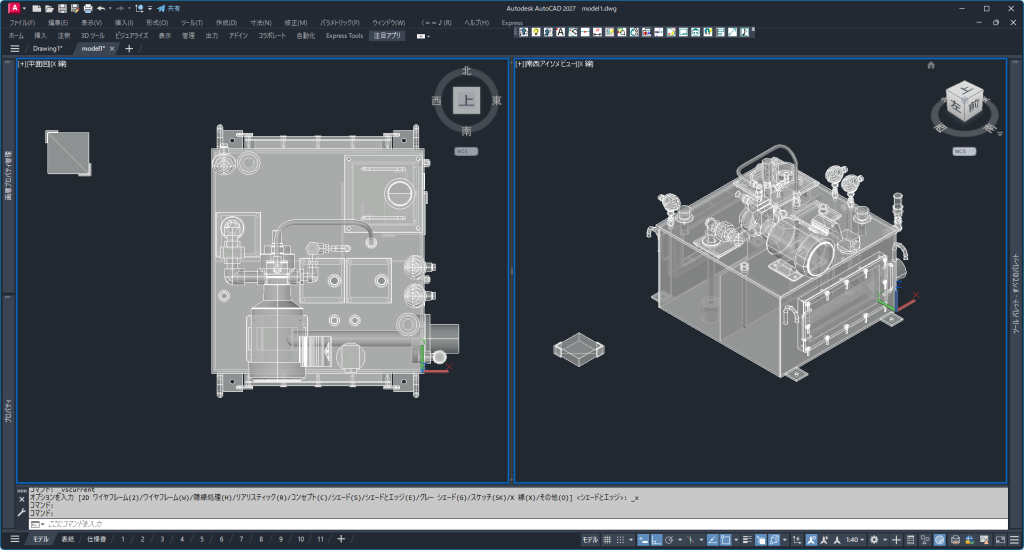Click the command line input field
Screen dimensions: 1024x550
point(300,524)
